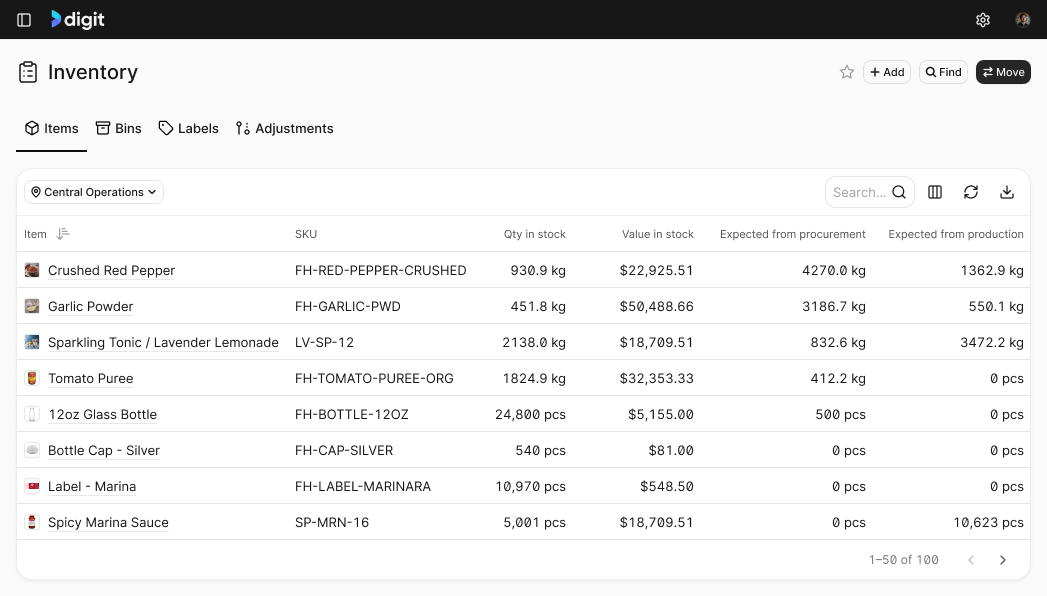Click the $5,155.00 value cell
Viewport: 1047px width, 596px height.
[660, 414]
